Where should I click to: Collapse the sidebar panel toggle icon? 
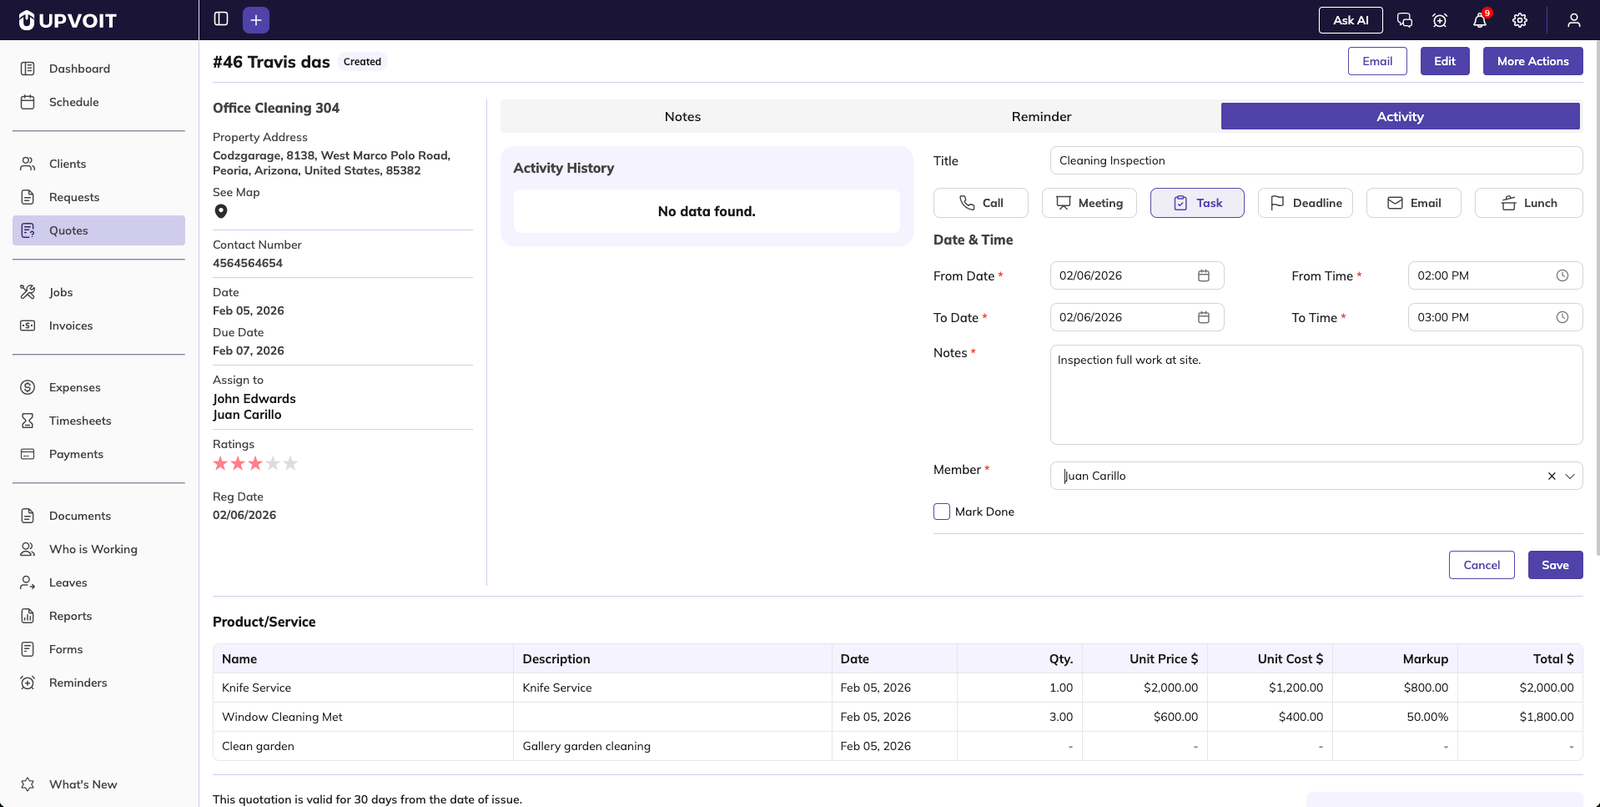[x=221, y=19]
